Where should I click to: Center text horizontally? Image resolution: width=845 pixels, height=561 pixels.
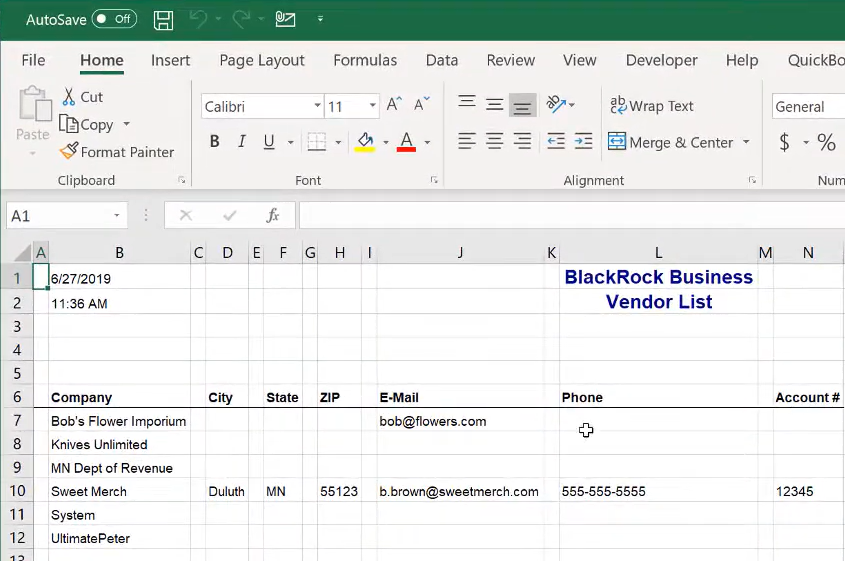pos(494,142)
